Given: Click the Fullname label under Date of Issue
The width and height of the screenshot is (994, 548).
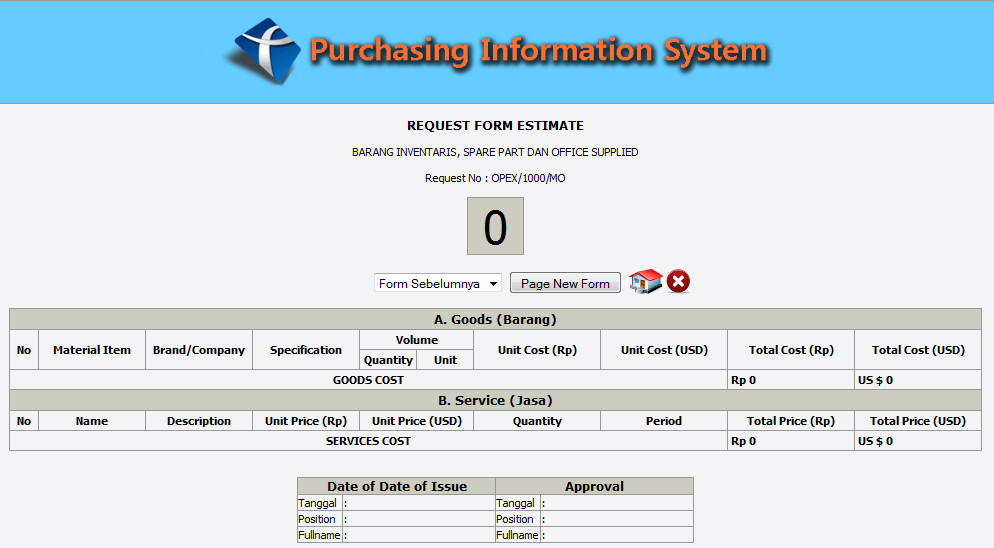Looking at the screenshot, I should (x=320, y=535).
